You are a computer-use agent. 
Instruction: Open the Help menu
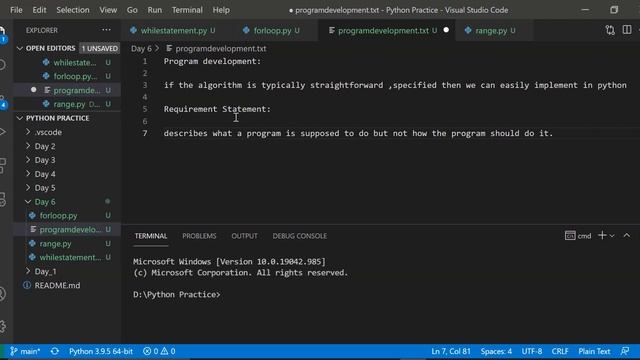pyautogui.click(x=221, y=10)
